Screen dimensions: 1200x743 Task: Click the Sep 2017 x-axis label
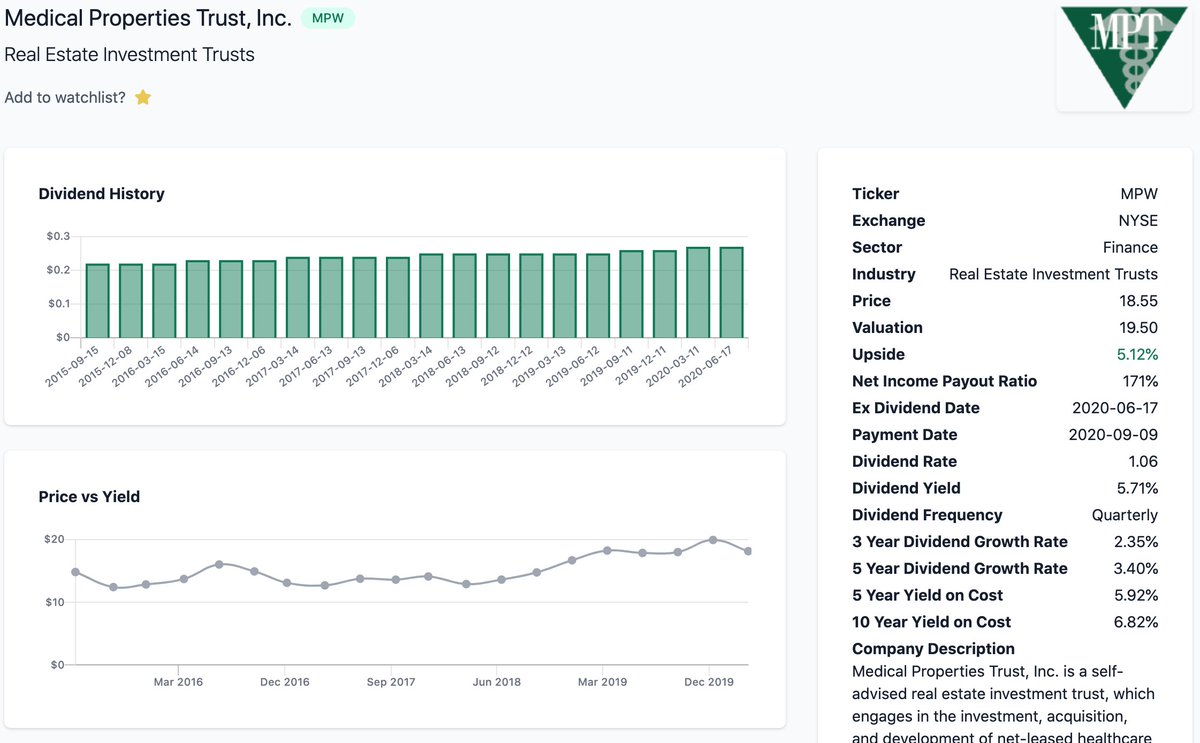point(391,682)
